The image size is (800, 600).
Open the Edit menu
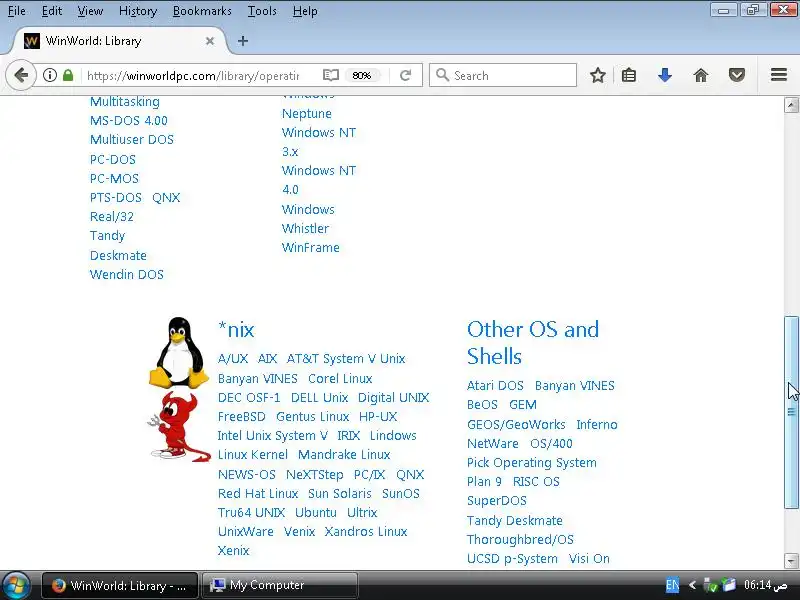pos(52,11)
